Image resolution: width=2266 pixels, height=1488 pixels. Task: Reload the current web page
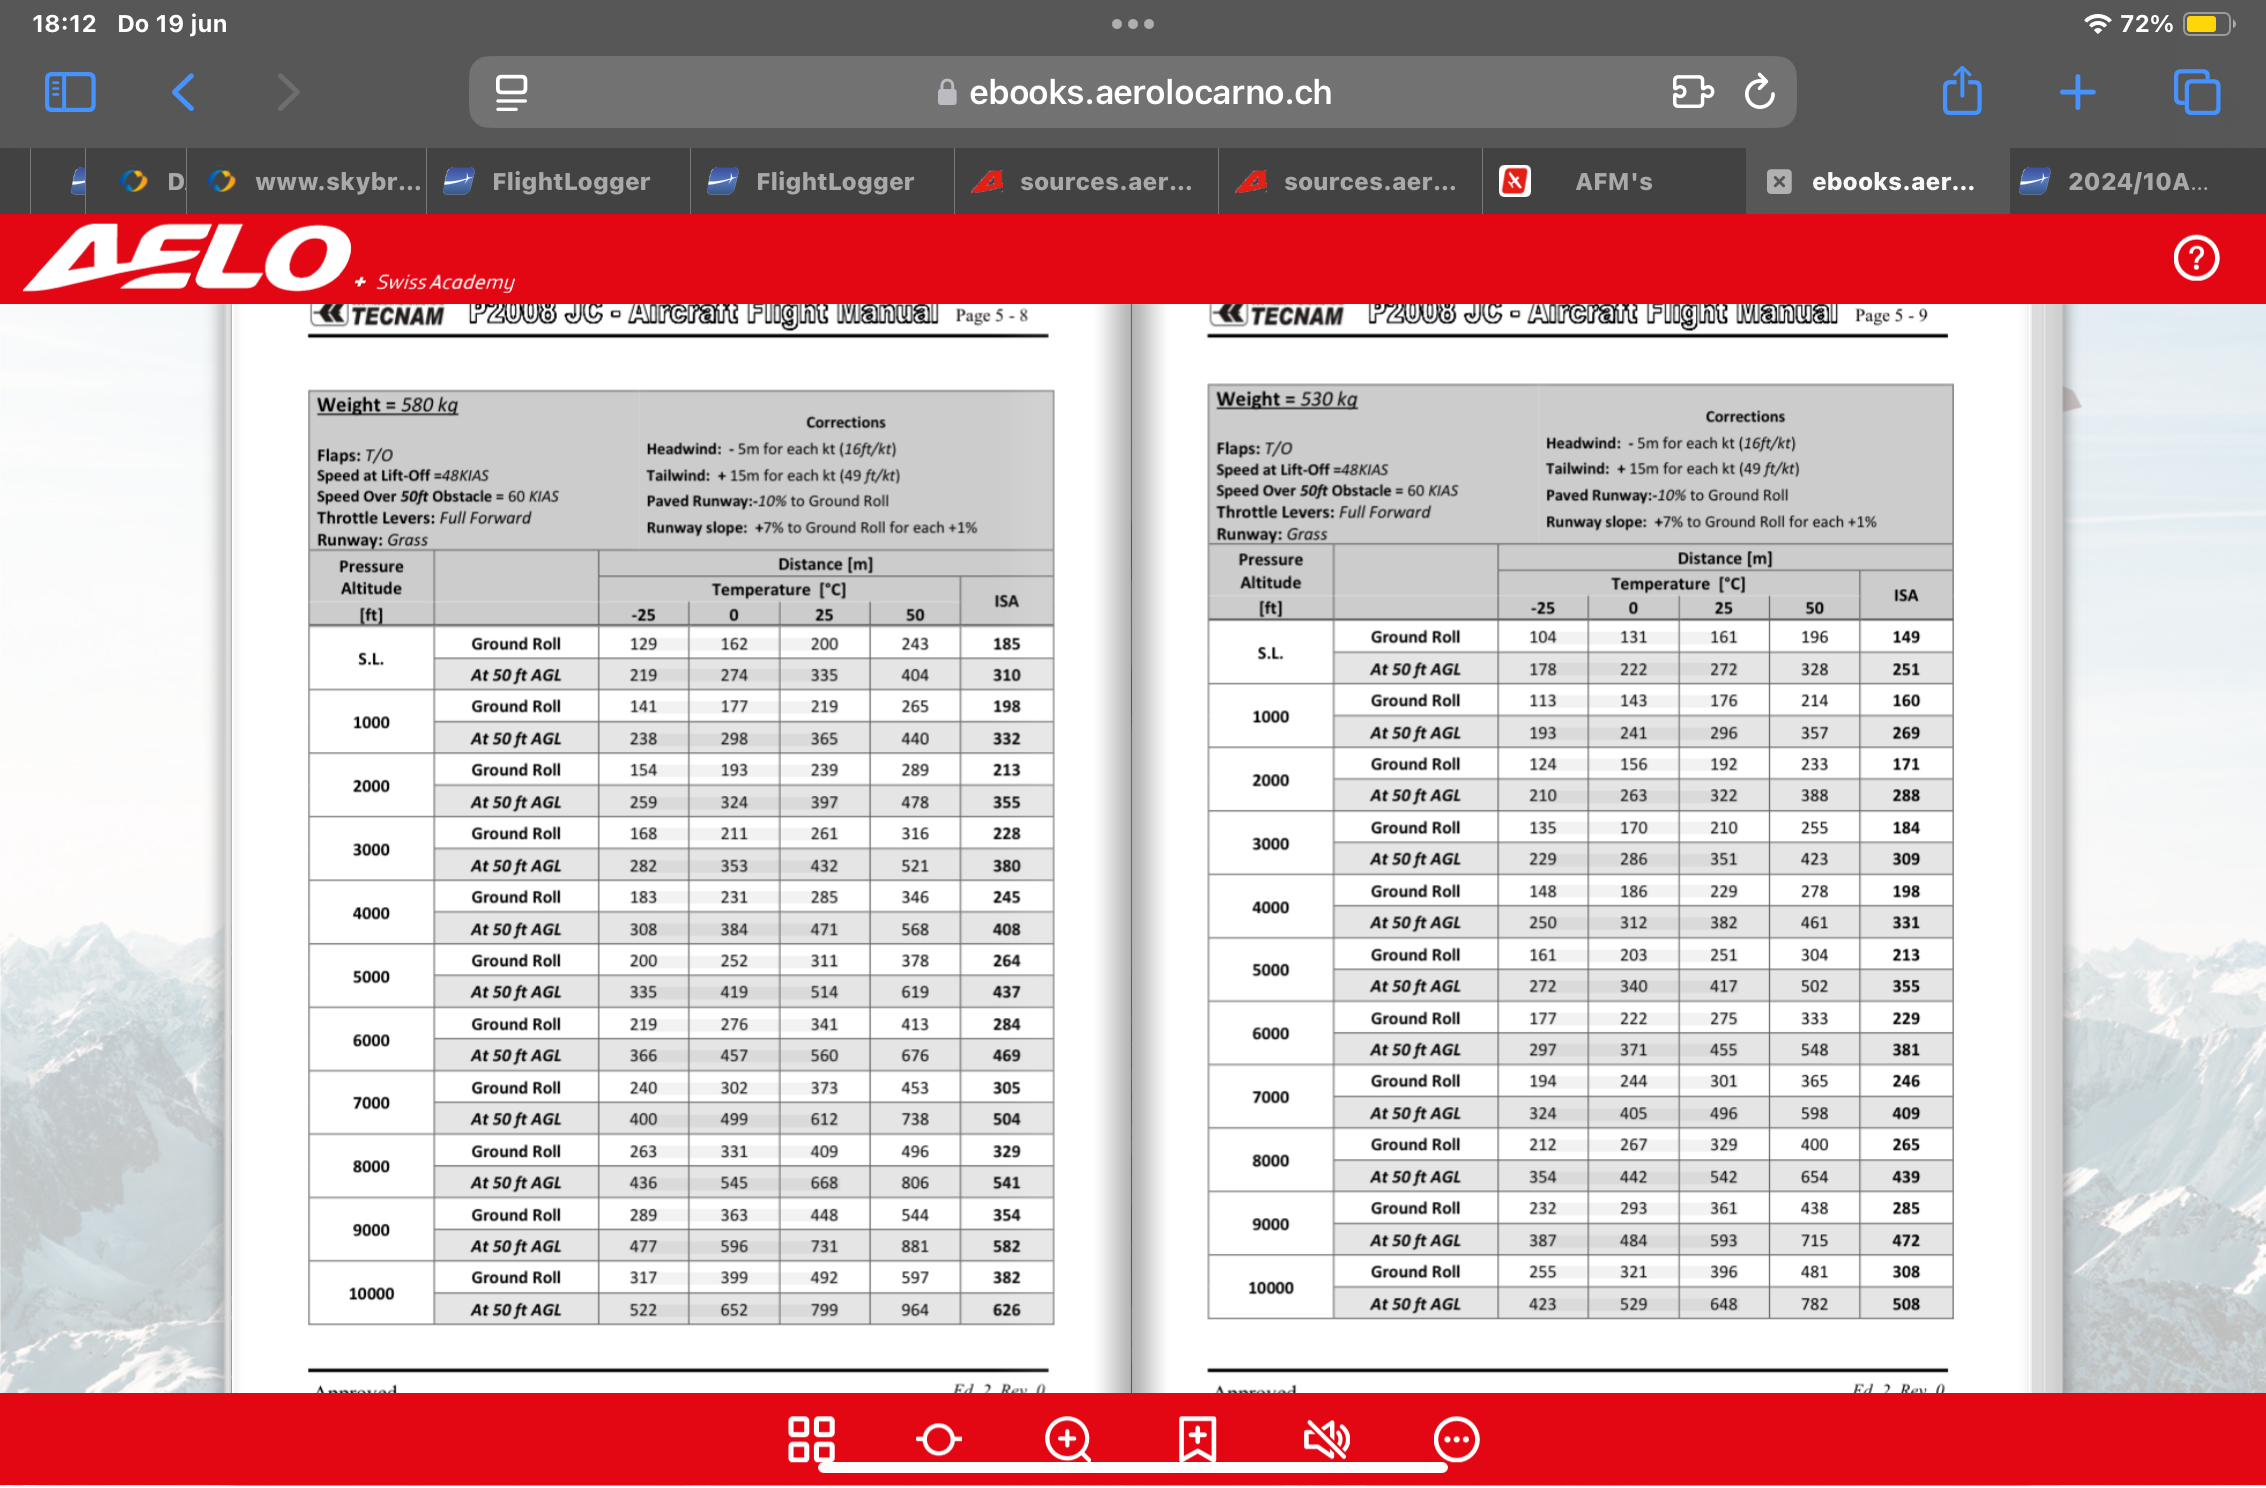point(1760,92)
